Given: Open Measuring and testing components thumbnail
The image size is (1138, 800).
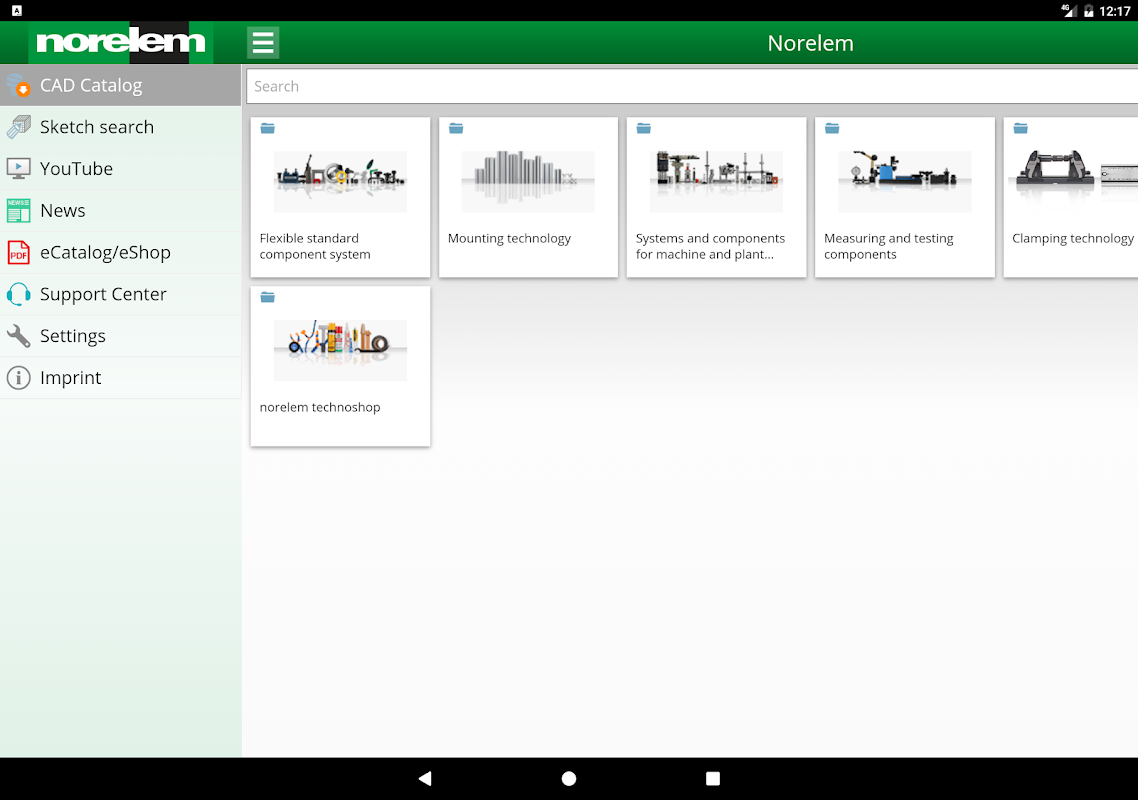Looking at the screenshot, I should 904,181.
